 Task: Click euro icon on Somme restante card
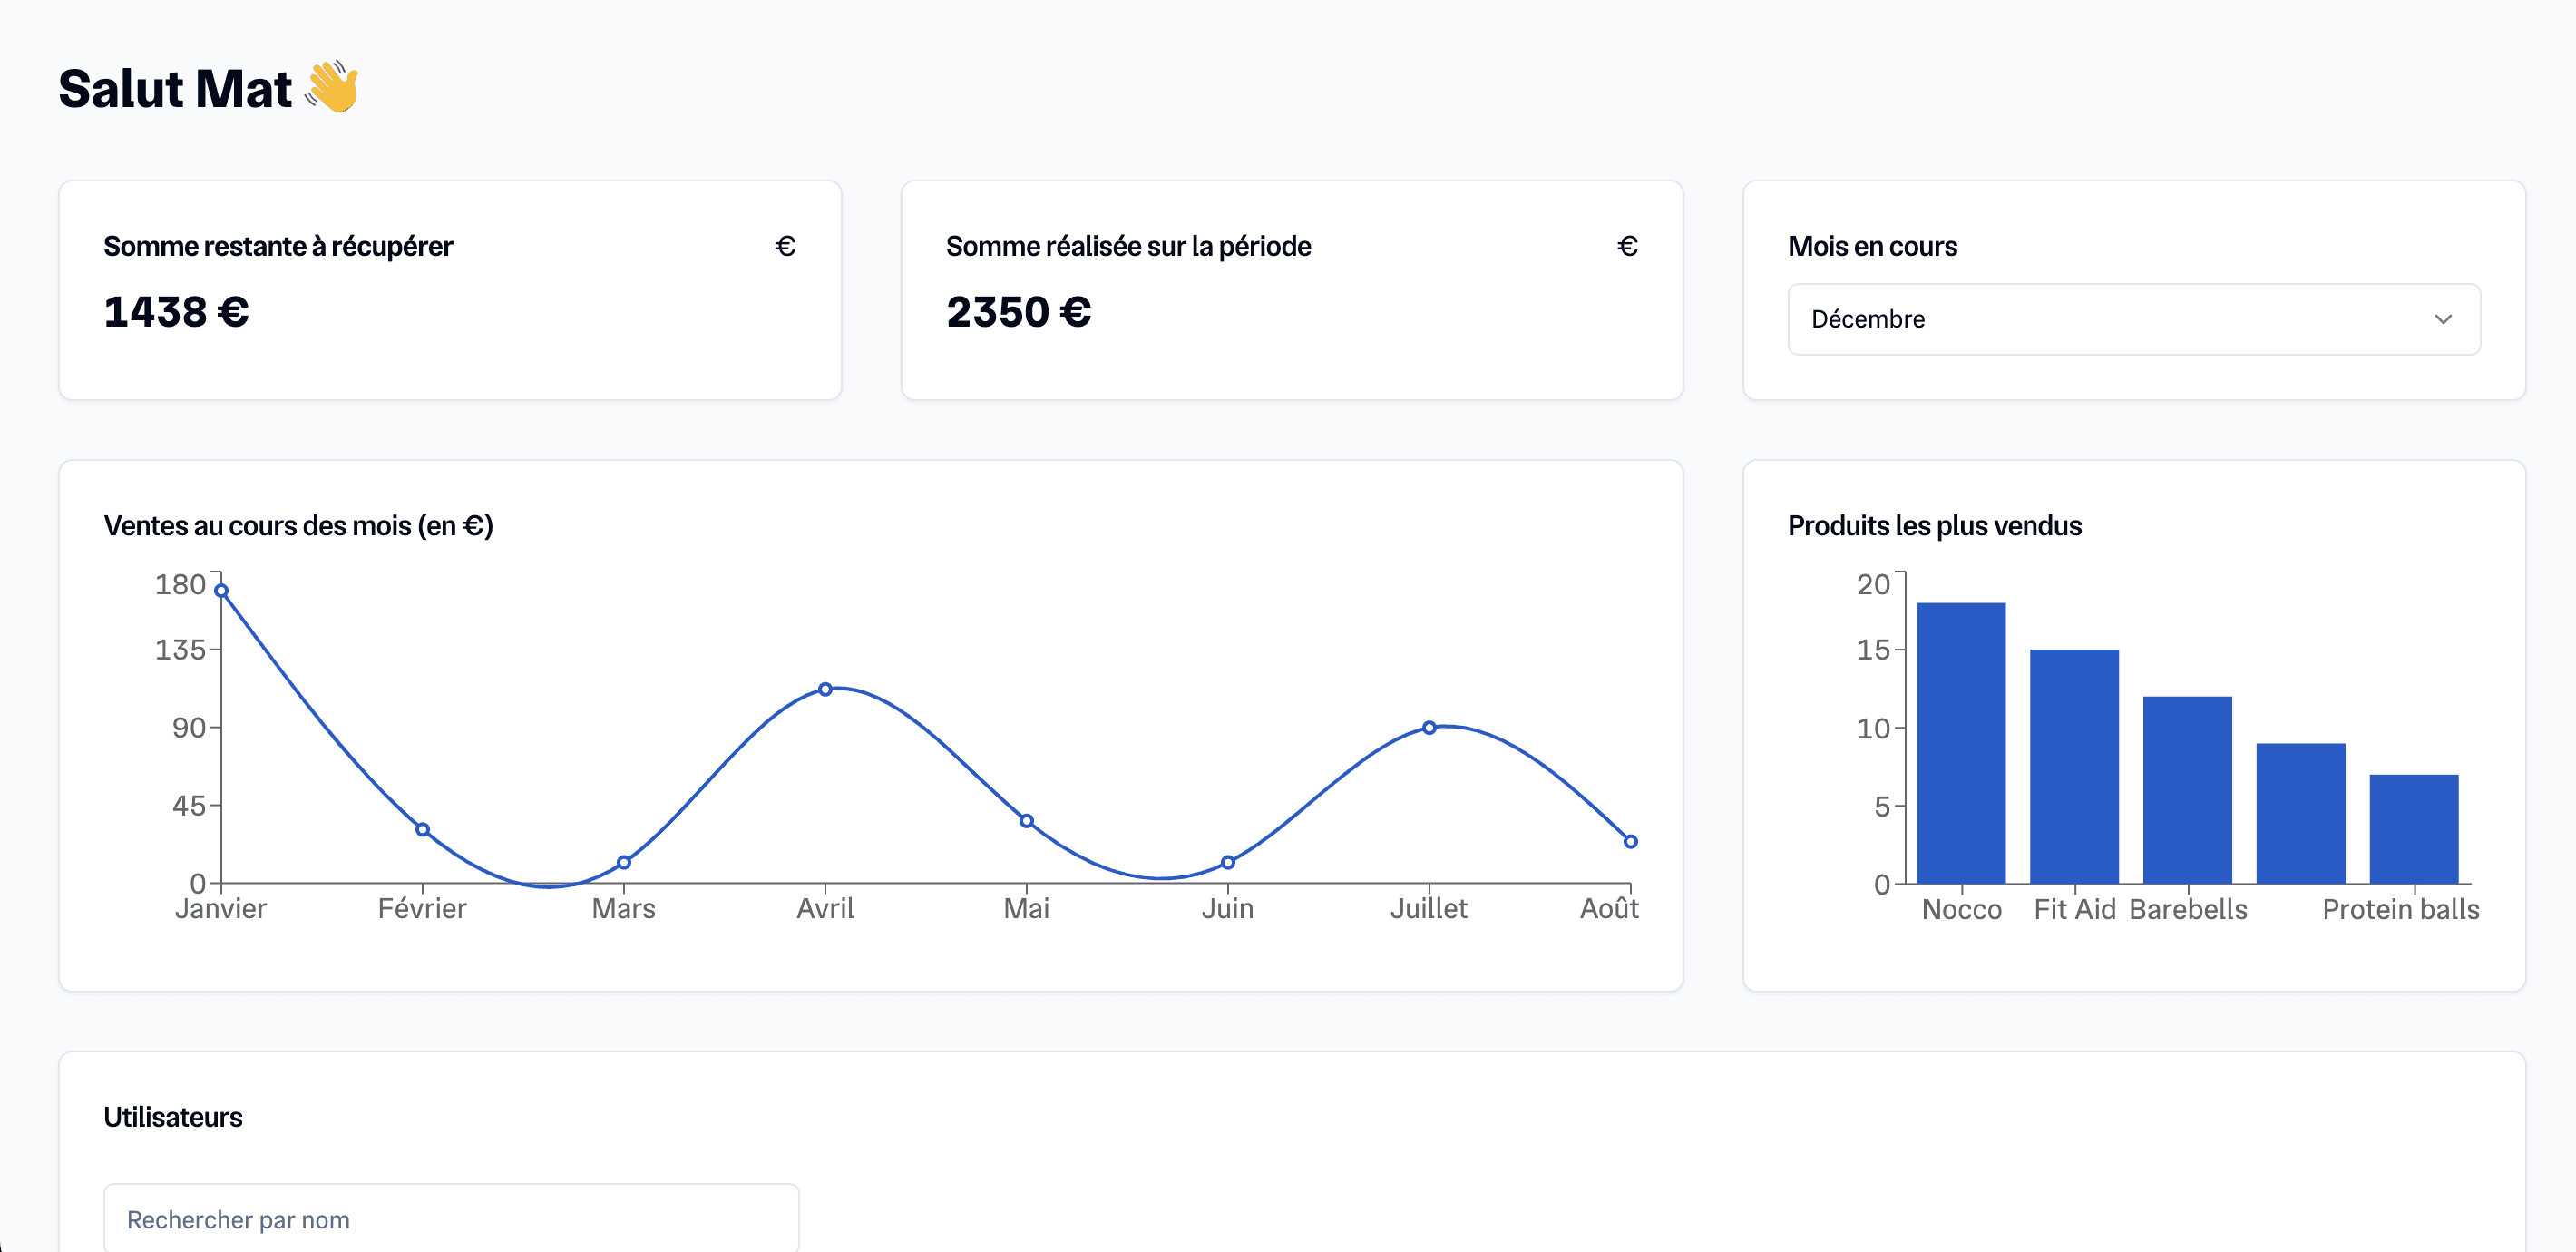pyautogui.click(x=785, y=246)
